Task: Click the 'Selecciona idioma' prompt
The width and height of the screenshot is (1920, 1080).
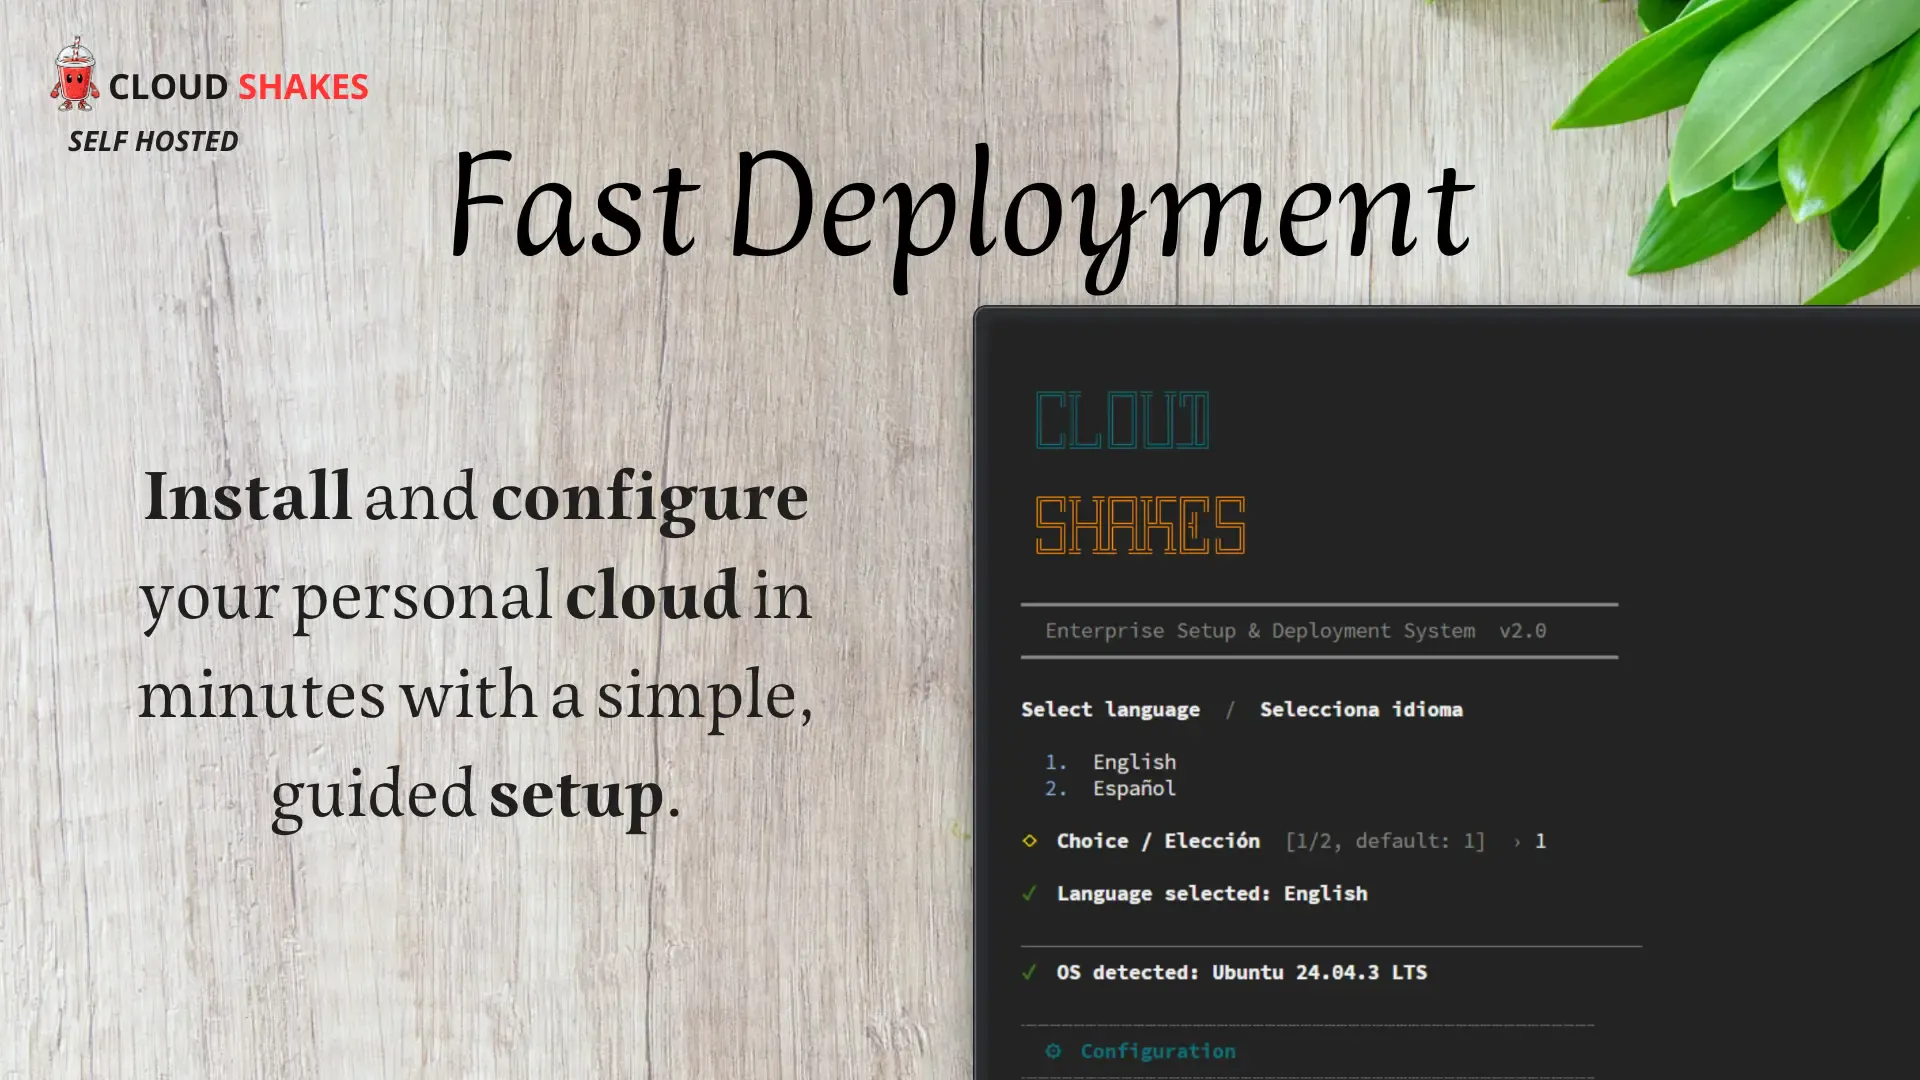Action: coord(1361,709)
